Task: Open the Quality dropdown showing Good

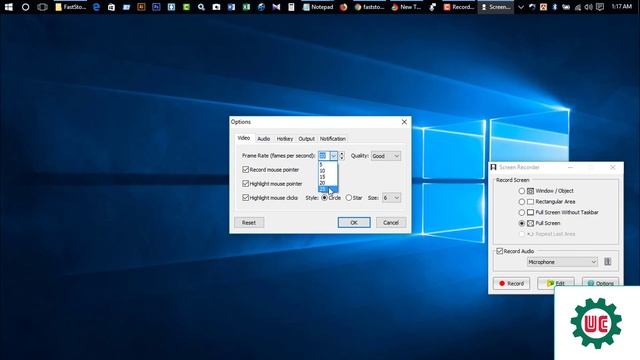Action: 385,156
